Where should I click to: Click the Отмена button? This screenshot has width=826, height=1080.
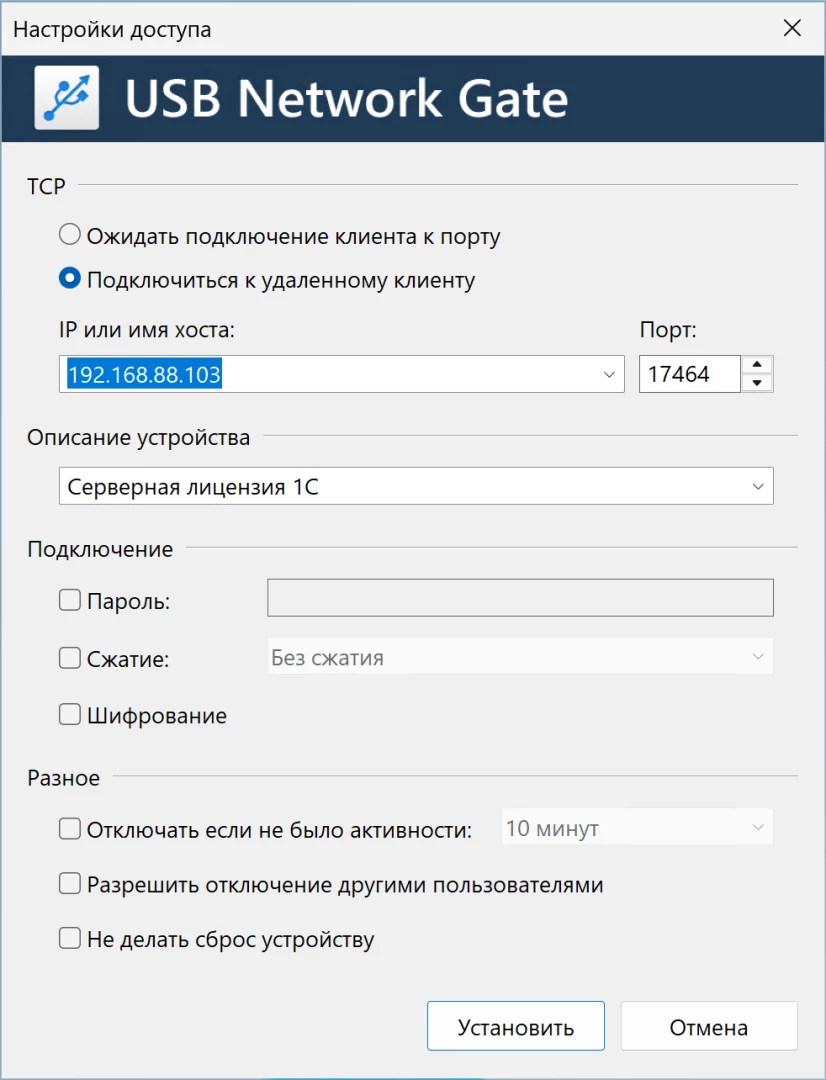coord(708,1027)
